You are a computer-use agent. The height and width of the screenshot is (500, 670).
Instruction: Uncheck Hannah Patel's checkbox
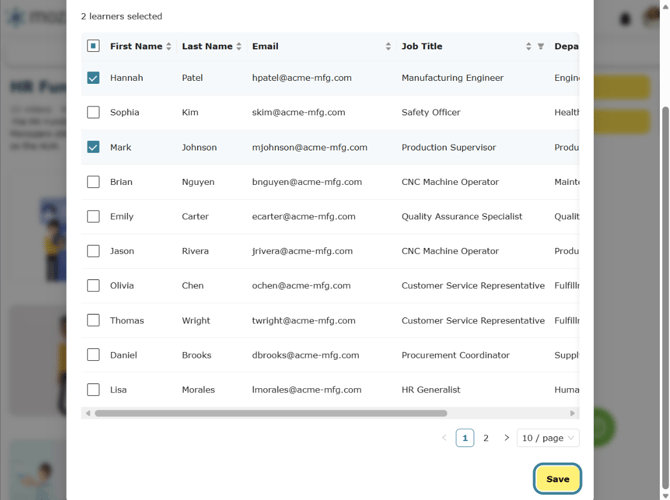pos(93,78)
